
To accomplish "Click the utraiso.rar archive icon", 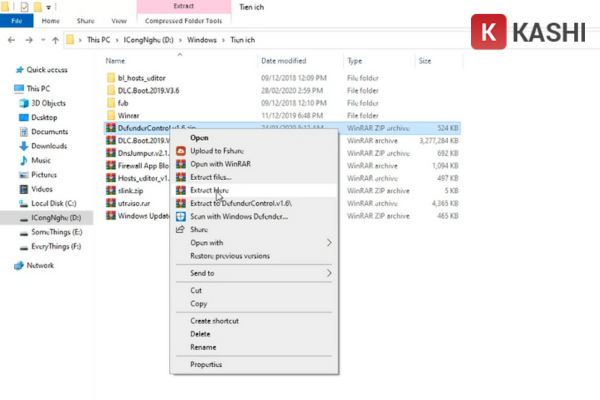I will (x=110, y=203).
